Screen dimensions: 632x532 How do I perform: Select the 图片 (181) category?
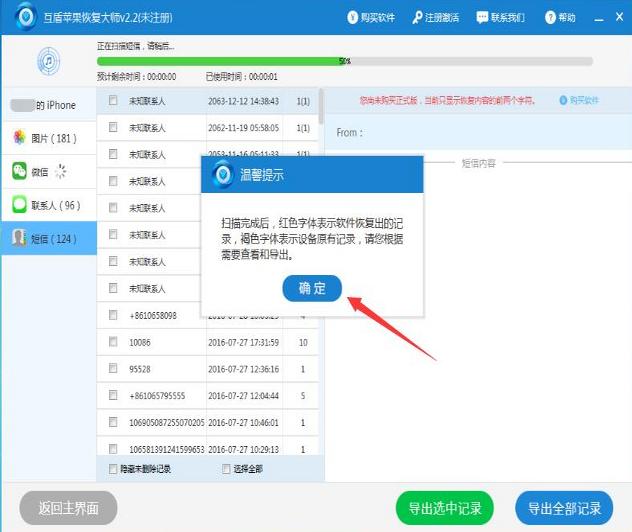49,138
